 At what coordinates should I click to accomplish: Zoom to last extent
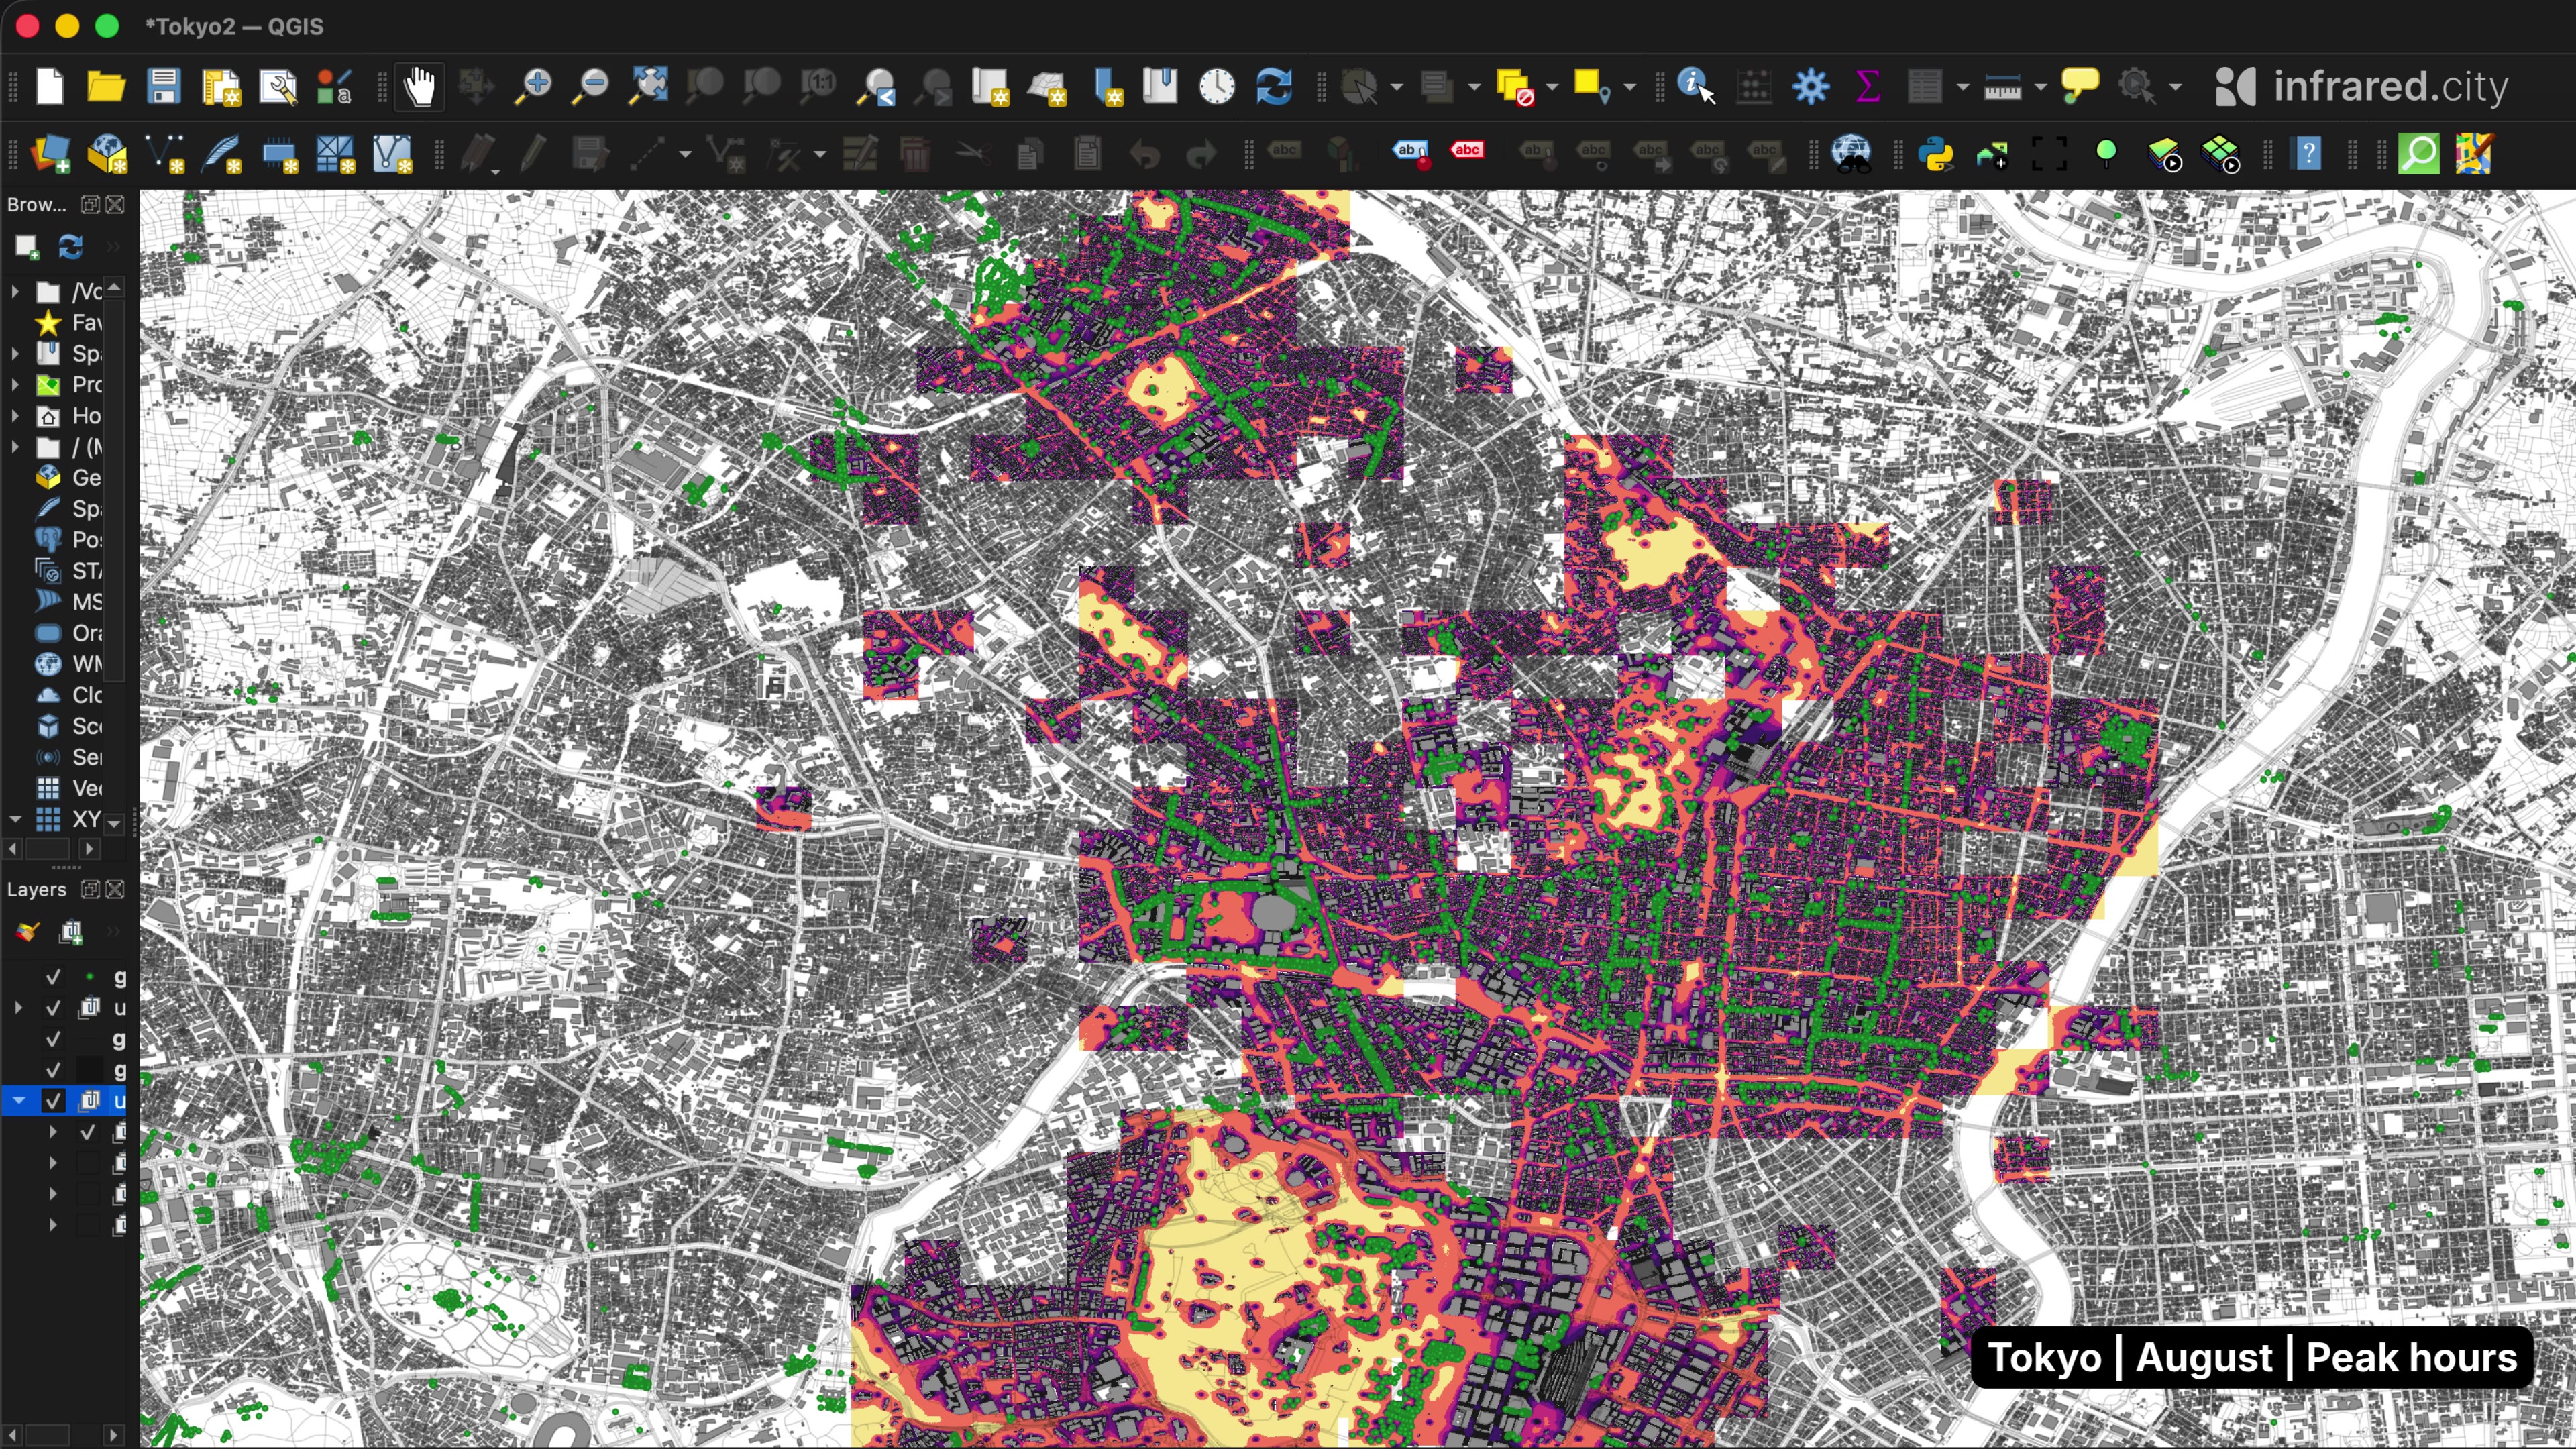coord(877,87)
